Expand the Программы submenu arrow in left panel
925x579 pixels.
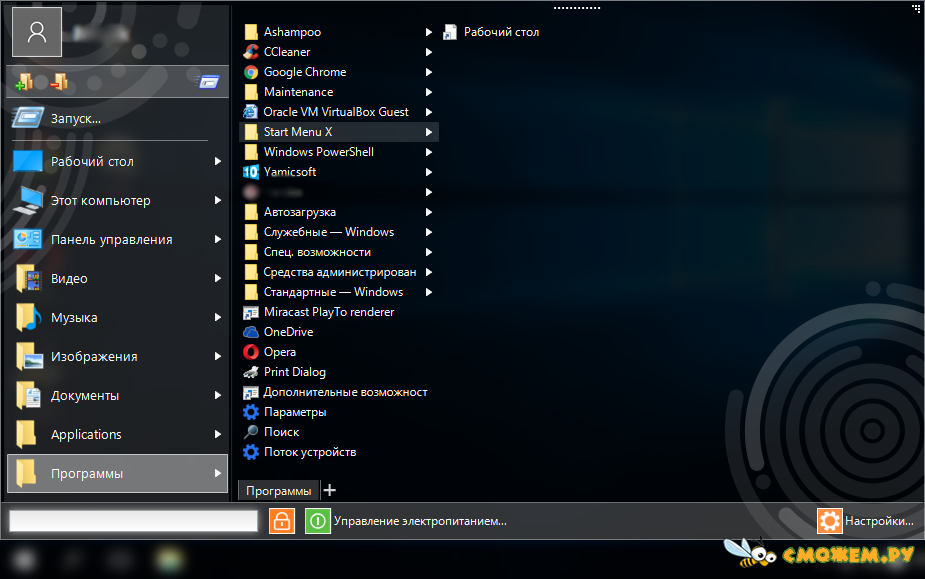(x=218, y=473)
